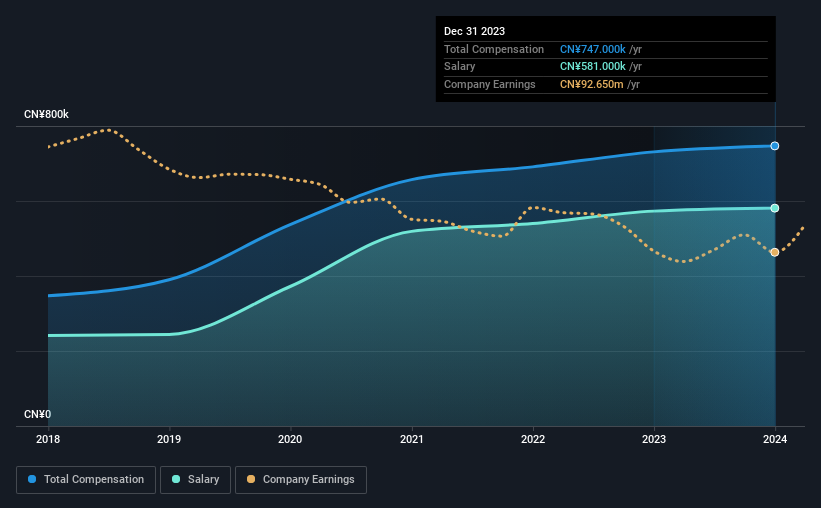821x508 pixels.
Task: Toggle the Salary legend button
Action: tap(195, 480)
